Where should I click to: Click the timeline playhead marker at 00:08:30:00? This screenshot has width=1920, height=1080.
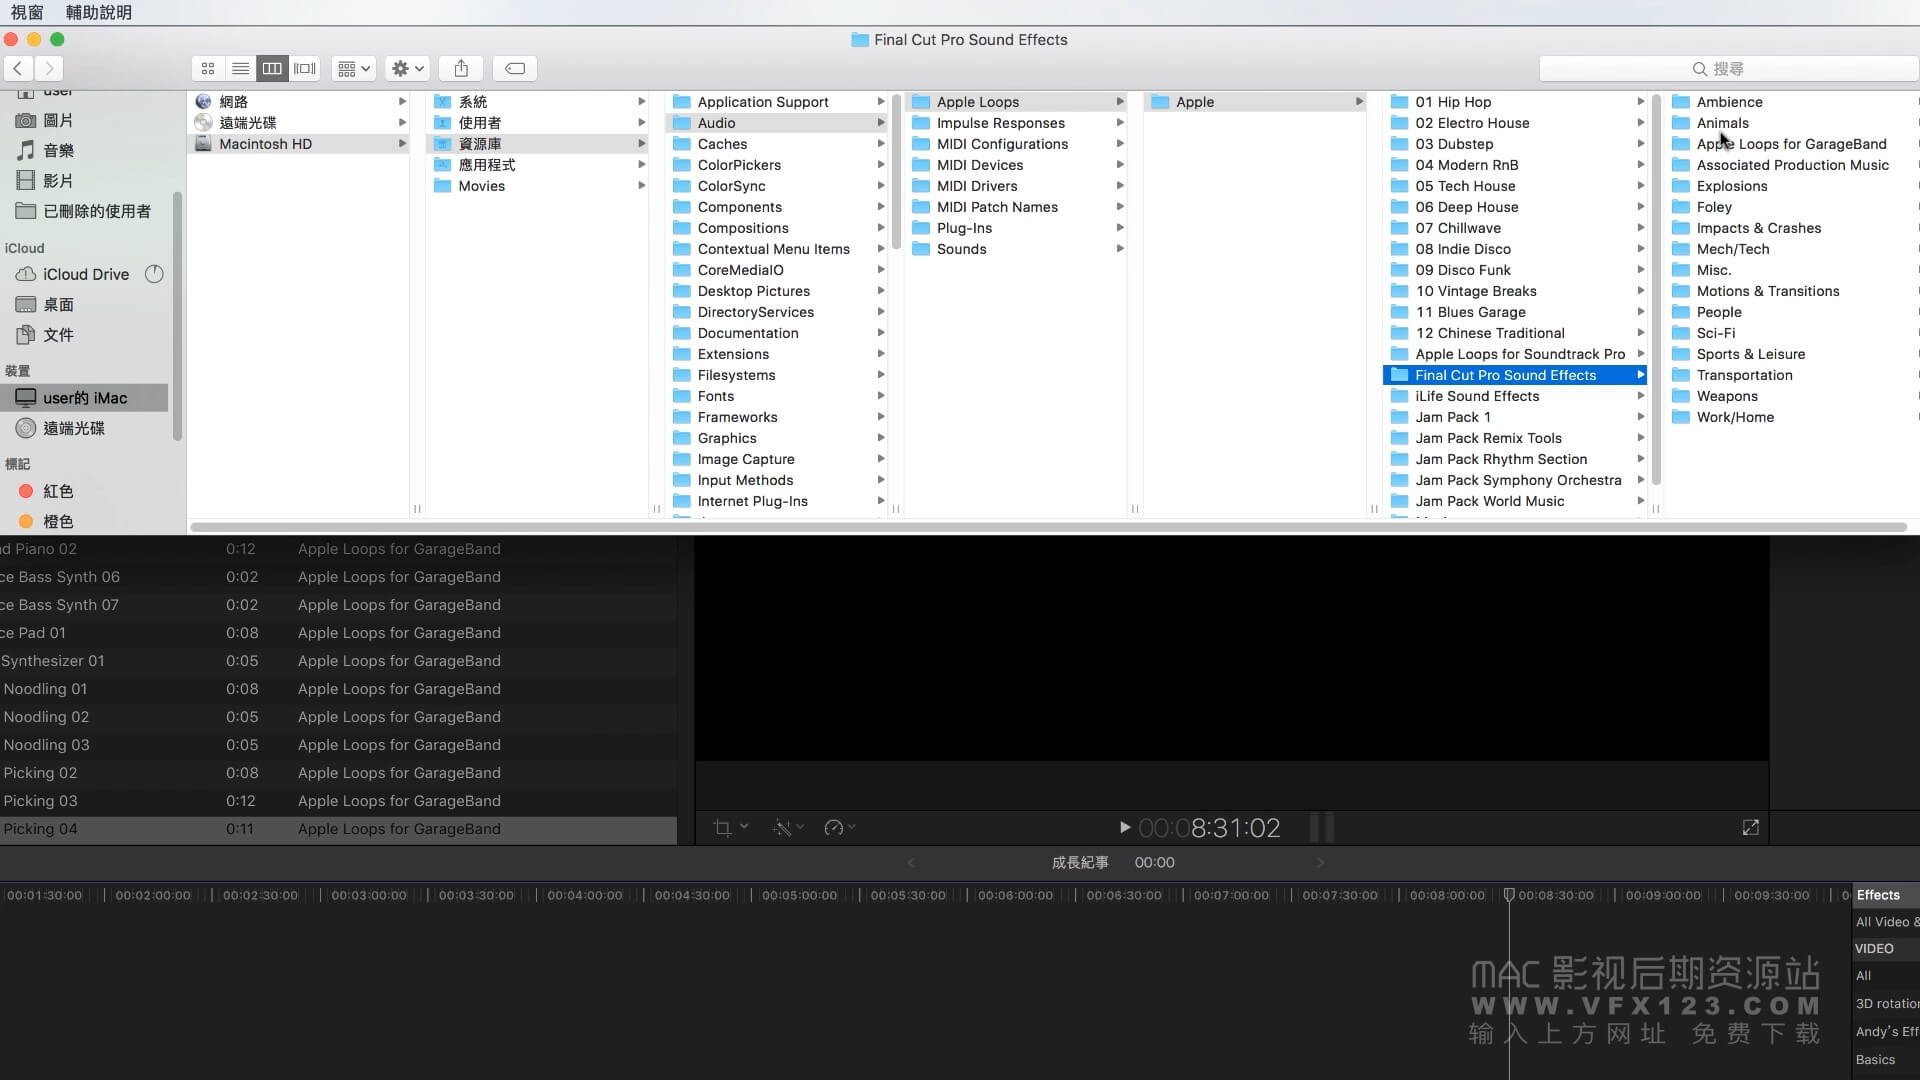(1509, 894)
